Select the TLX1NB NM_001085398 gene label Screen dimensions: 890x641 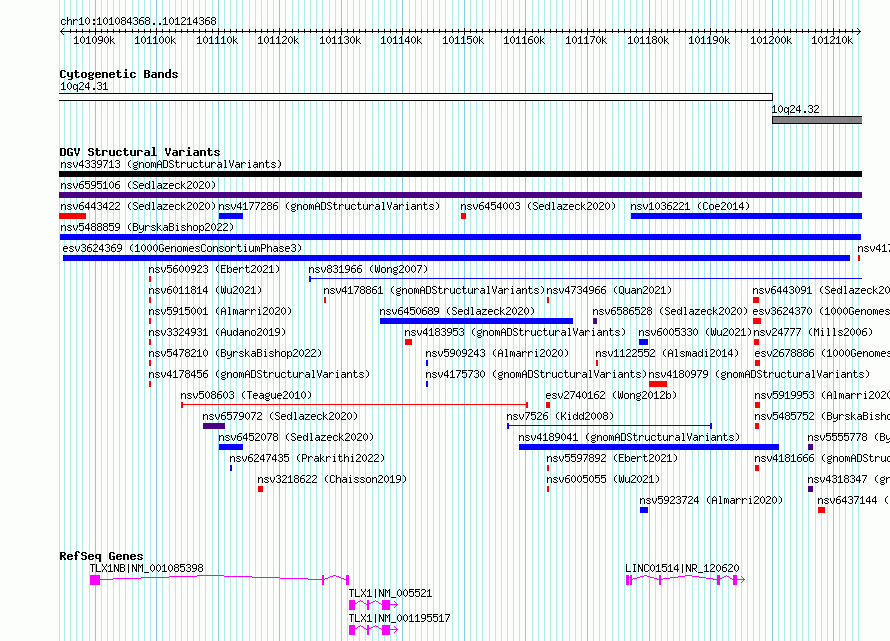point(146,568)
